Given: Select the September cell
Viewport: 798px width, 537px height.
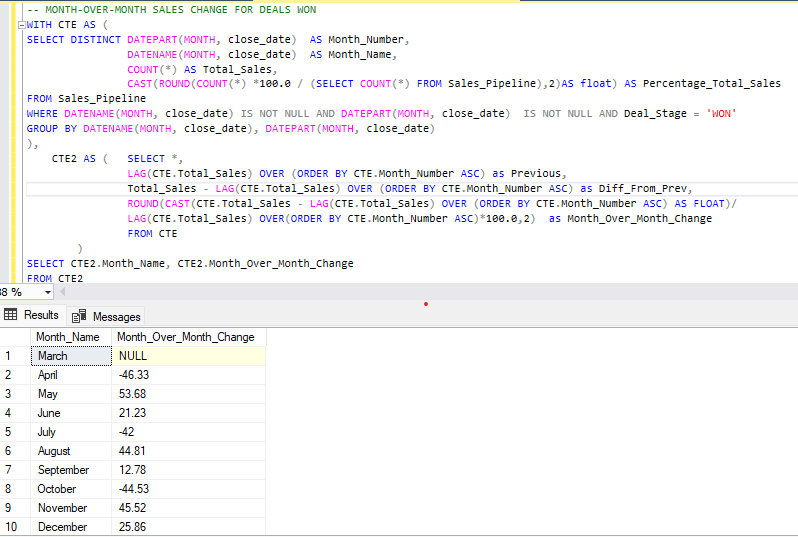Looking at the screenshot, I should click(x=71, y=470).
